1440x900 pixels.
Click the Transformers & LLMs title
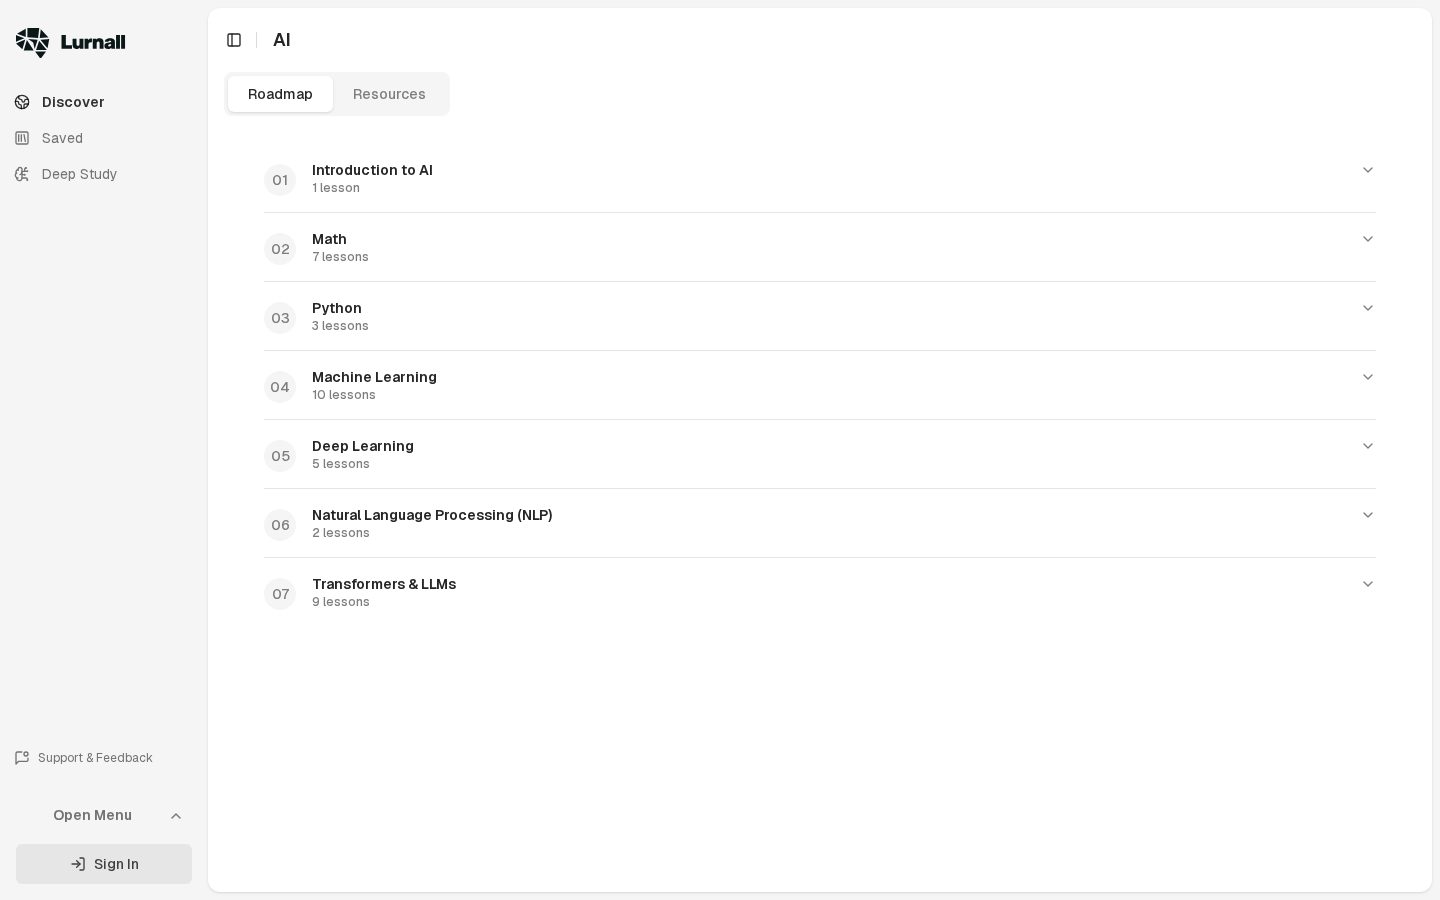384,584
